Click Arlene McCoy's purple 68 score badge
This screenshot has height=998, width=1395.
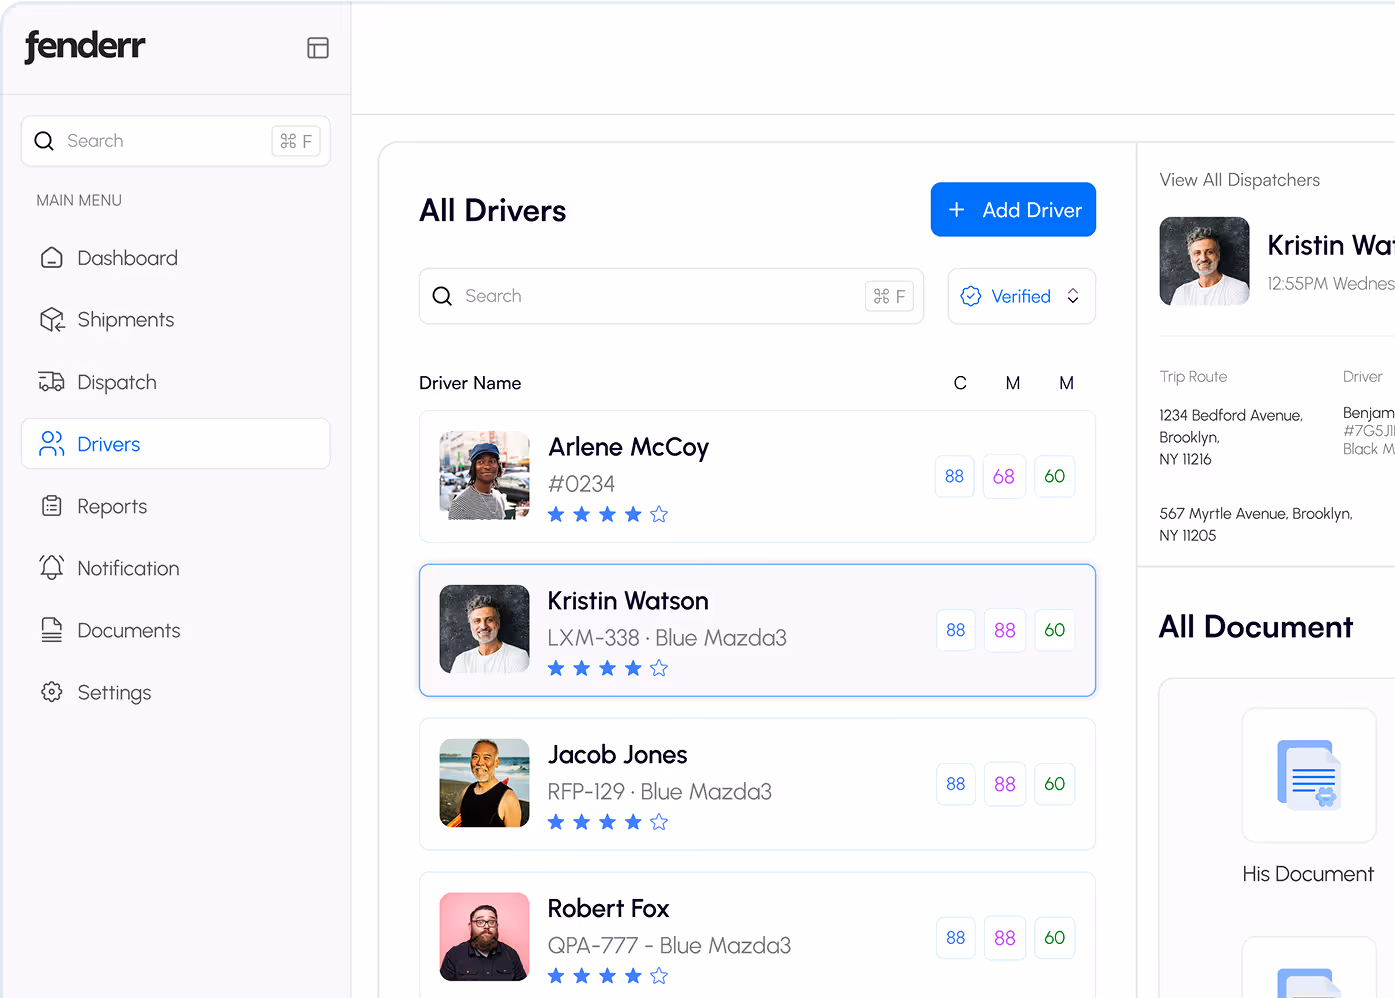[1004, 476]
